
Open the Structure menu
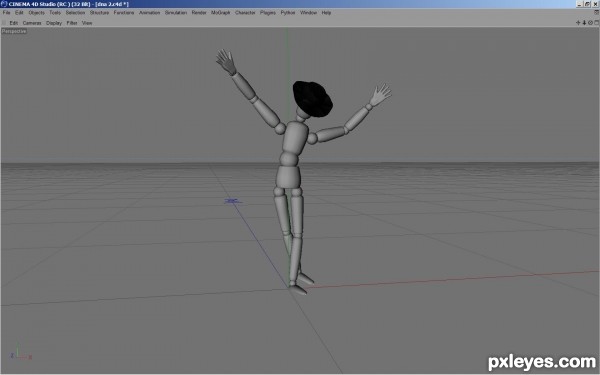pos(99,13)
